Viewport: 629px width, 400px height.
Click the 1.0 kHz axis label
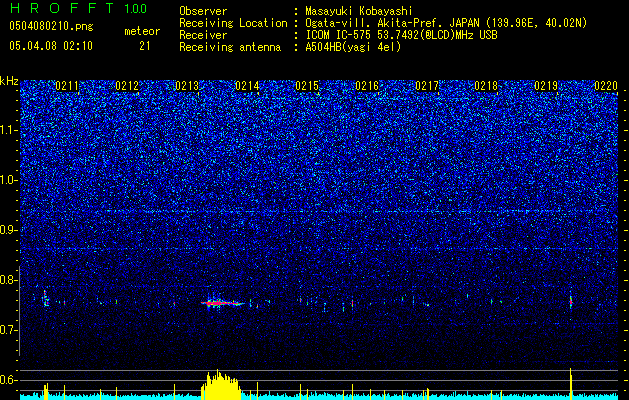[9, 180]
